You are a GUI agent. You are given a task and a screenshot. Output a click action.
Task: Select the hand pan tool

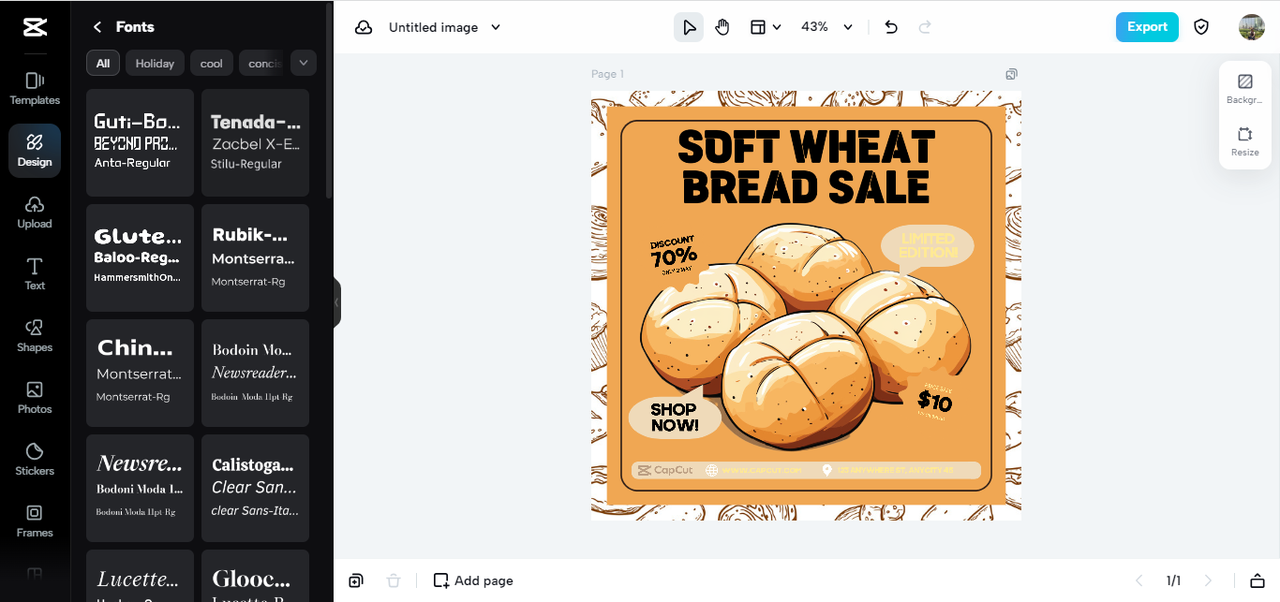pyautogui.click(x=722, y=27)
